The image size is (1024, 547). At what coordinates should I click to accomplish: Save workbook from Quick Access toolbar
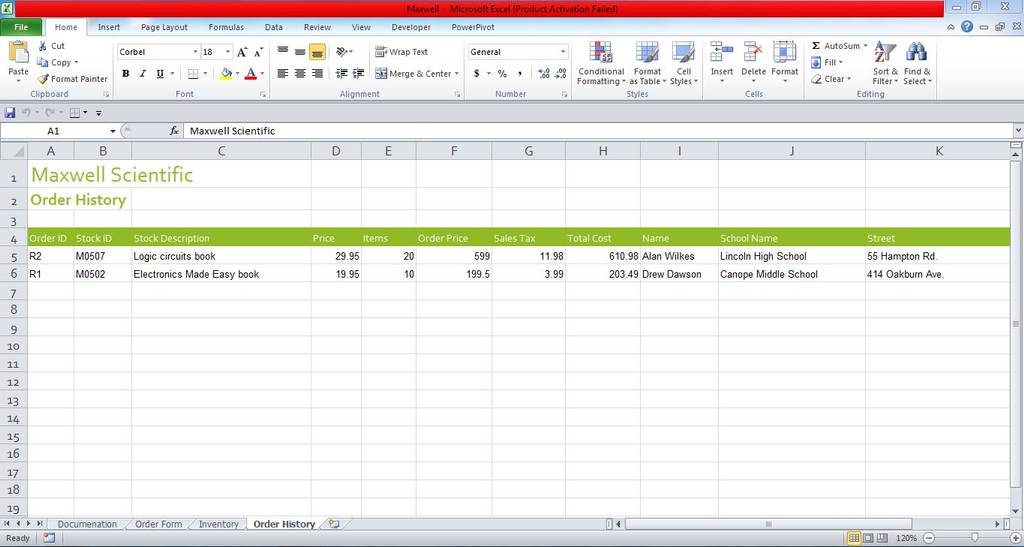(10, 113)
